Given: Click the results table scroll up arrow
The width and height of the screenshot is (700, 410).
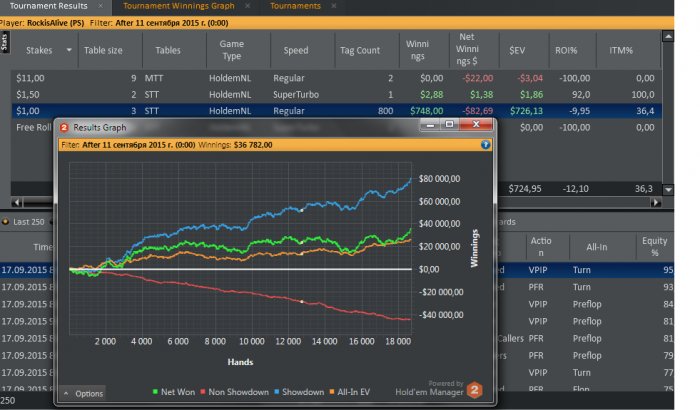Looking at the screenshot, I should tap(668, 36).
